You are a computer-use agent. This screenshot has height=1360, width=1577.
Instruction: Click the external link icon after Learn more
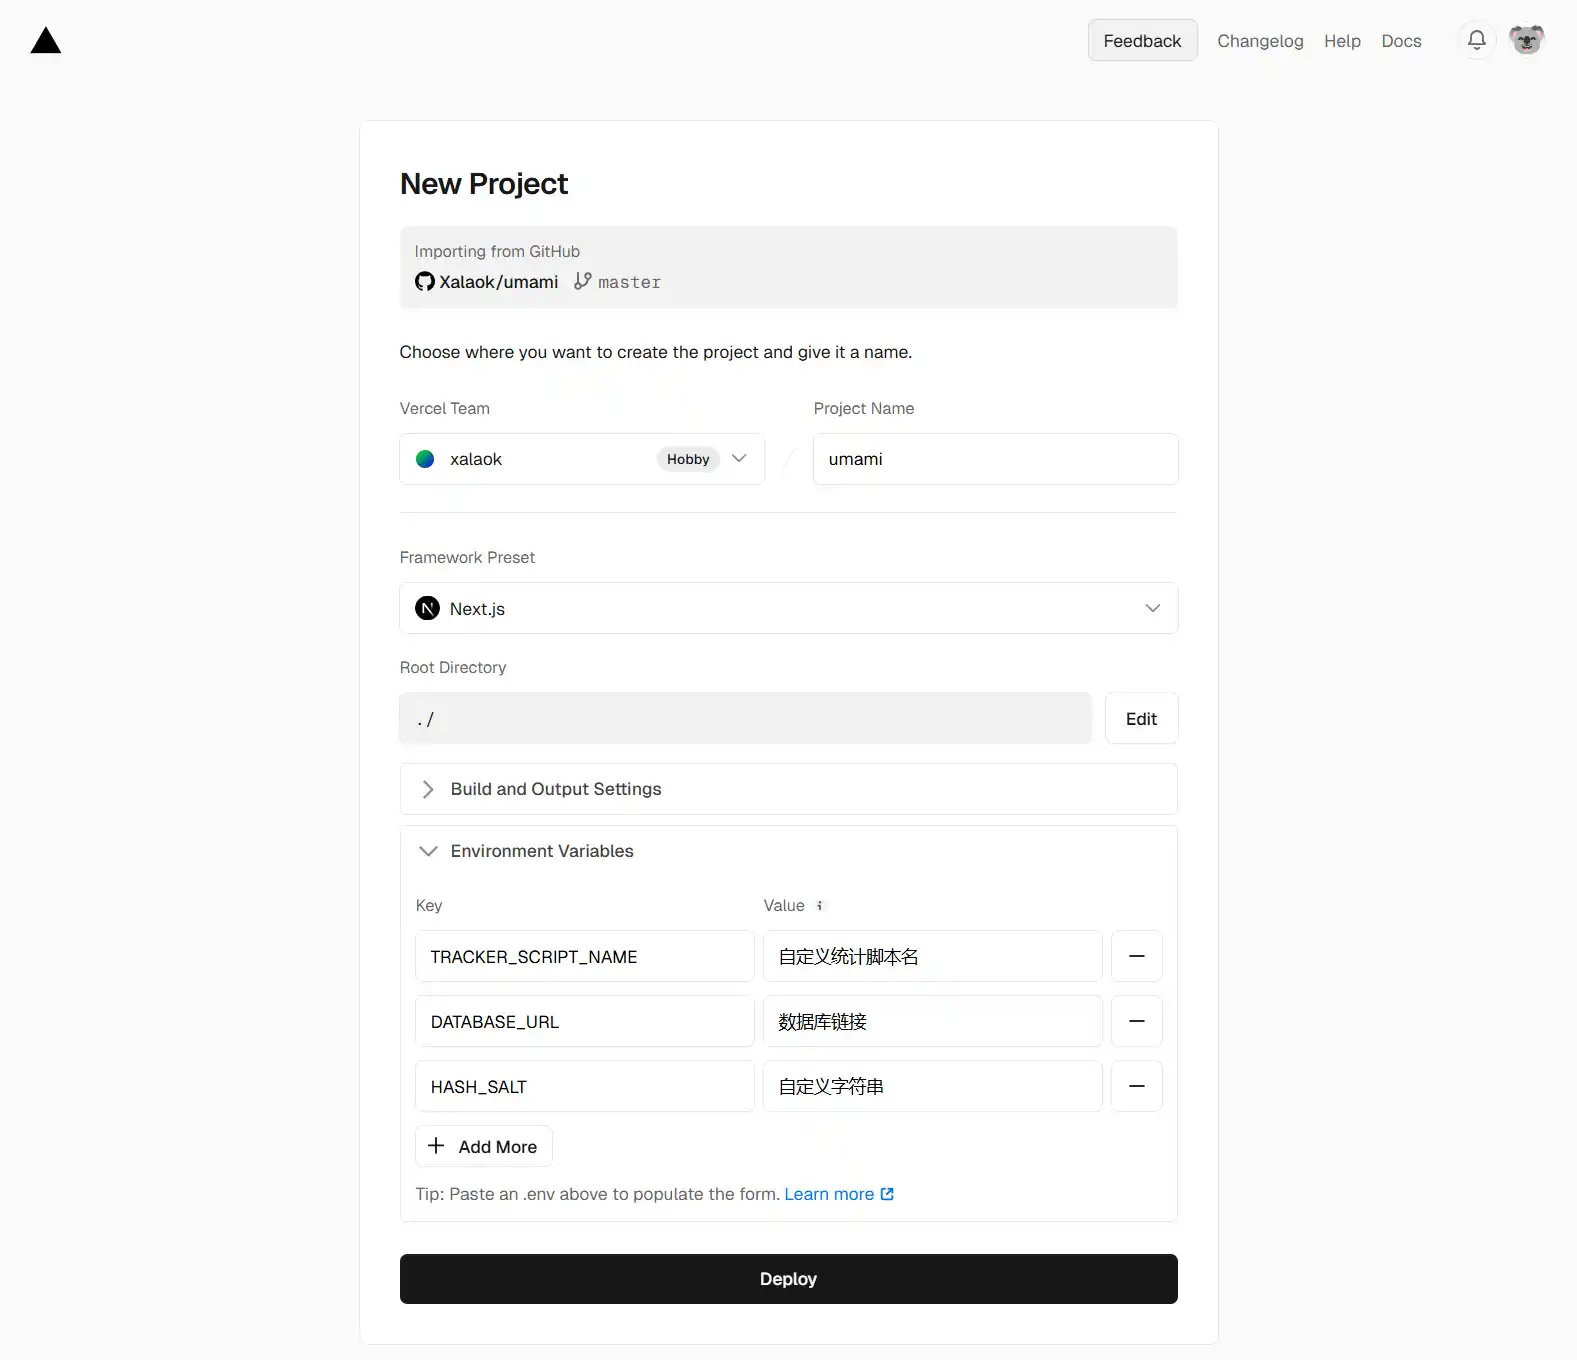click(x=887, y=1194)
